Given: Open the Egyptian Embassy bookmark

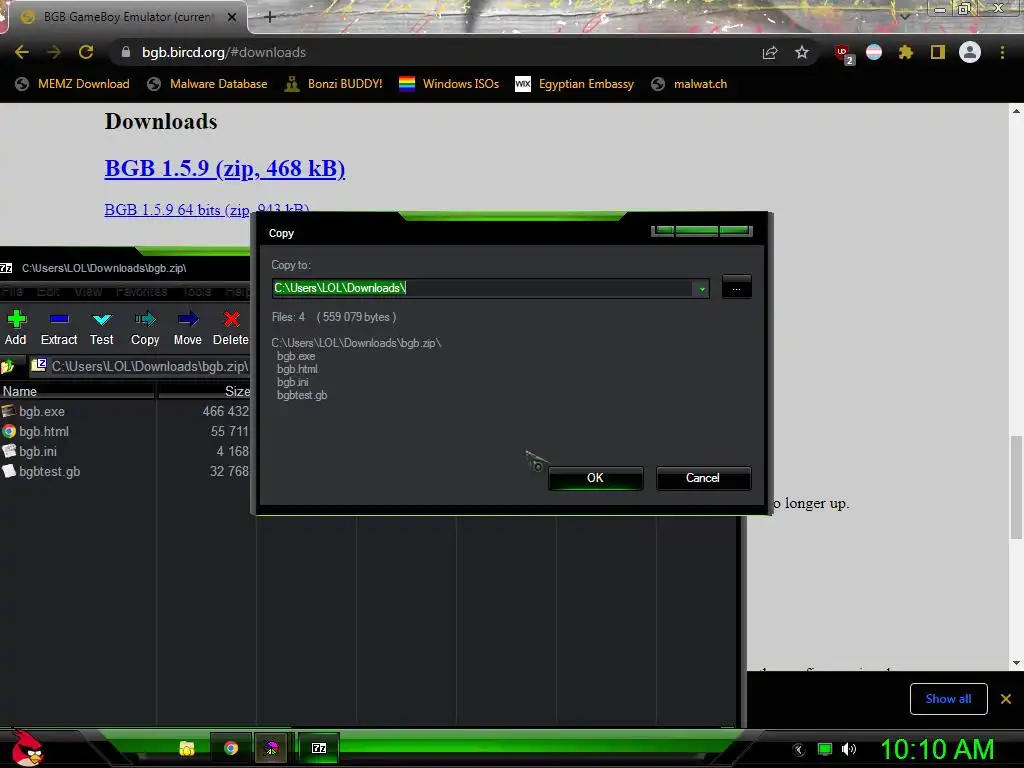Looking at the screenshot, I should [x=575, y=84].
